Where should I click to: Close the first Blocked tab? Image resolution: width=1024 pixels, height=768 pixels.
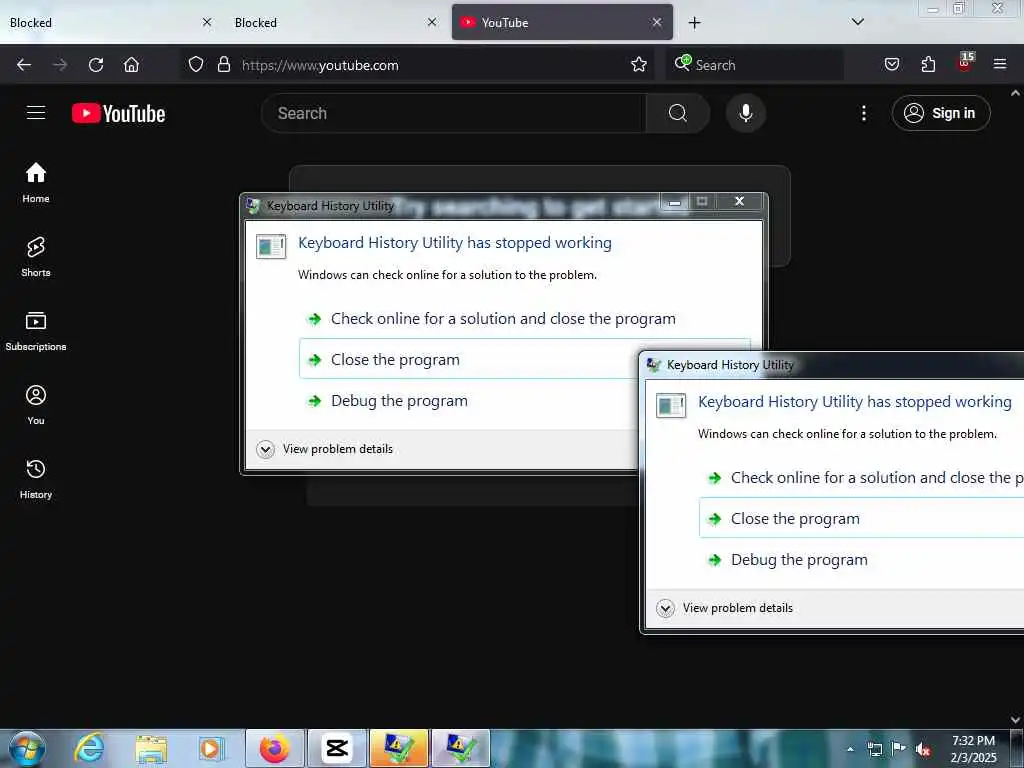tap(207, 22)
